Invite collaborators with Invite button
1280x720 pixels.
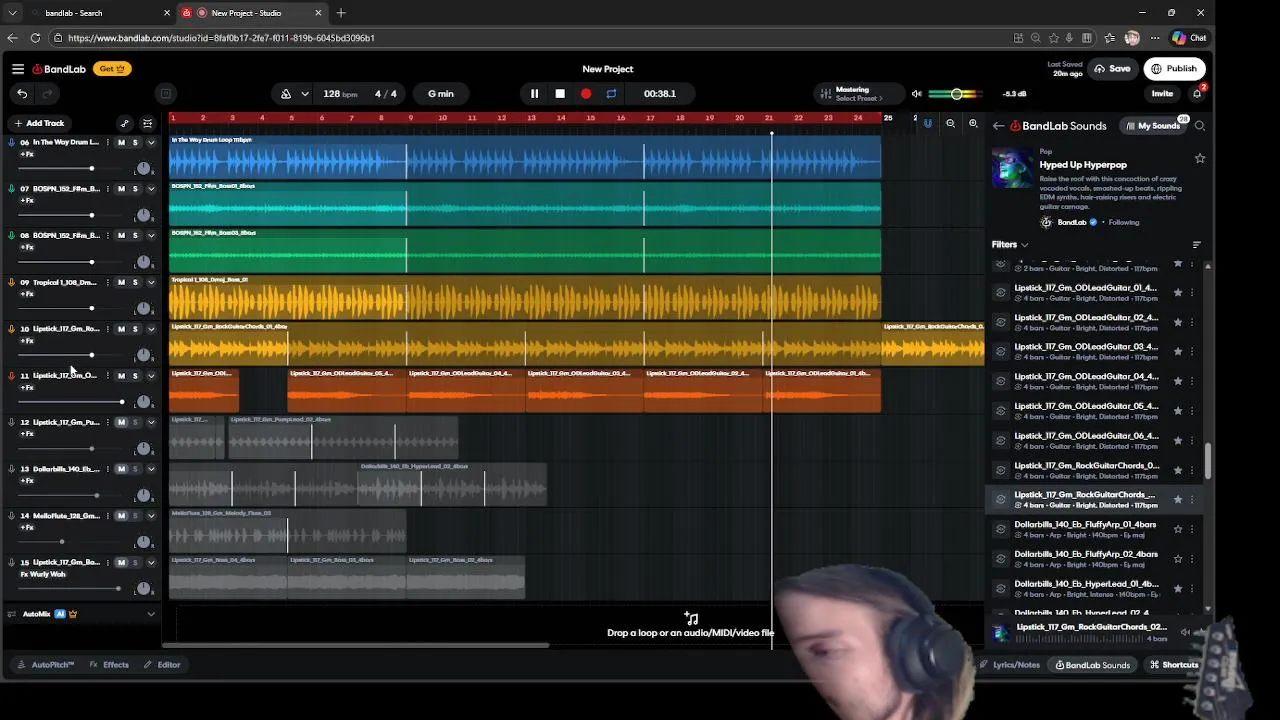[1162, 94]
